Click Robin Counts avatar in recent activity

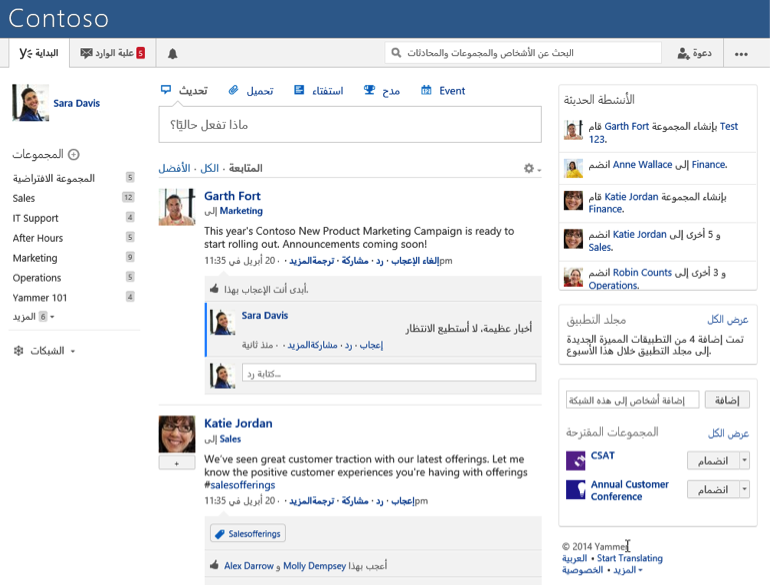pyautogui.click(x=573, y=277)
